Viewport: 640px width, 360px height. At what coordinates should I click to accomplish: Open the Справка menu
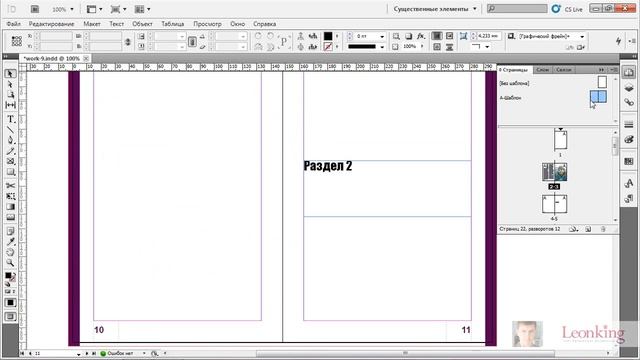point(264,24)
